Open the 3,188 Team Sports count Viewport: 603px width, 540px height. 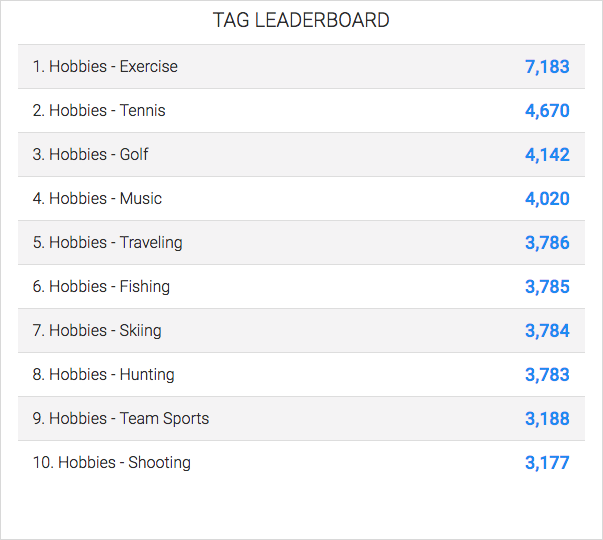tap(547, 419)
